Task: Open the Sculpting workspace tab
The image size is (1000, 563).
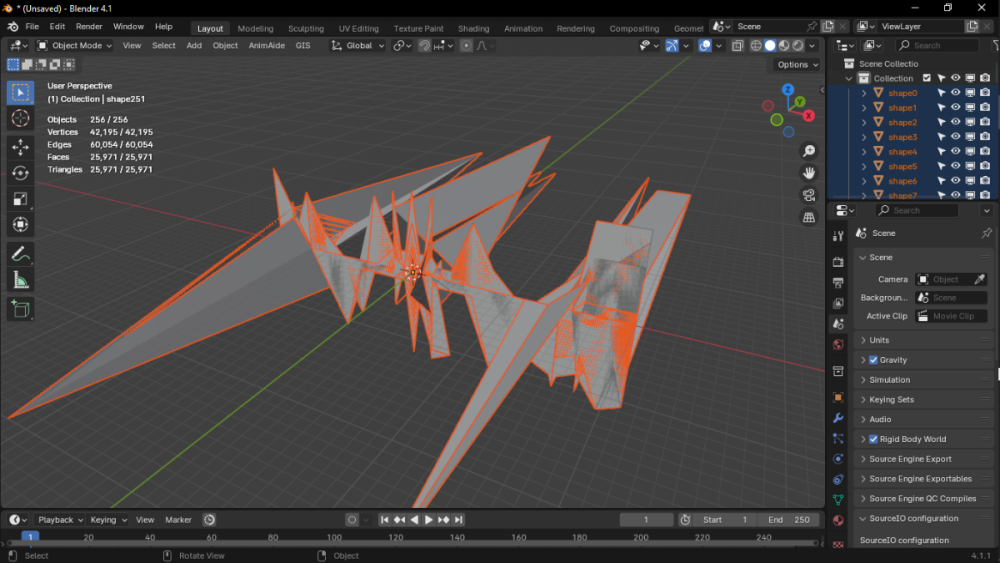Action: pyautogui.click(x=306, y=28)
